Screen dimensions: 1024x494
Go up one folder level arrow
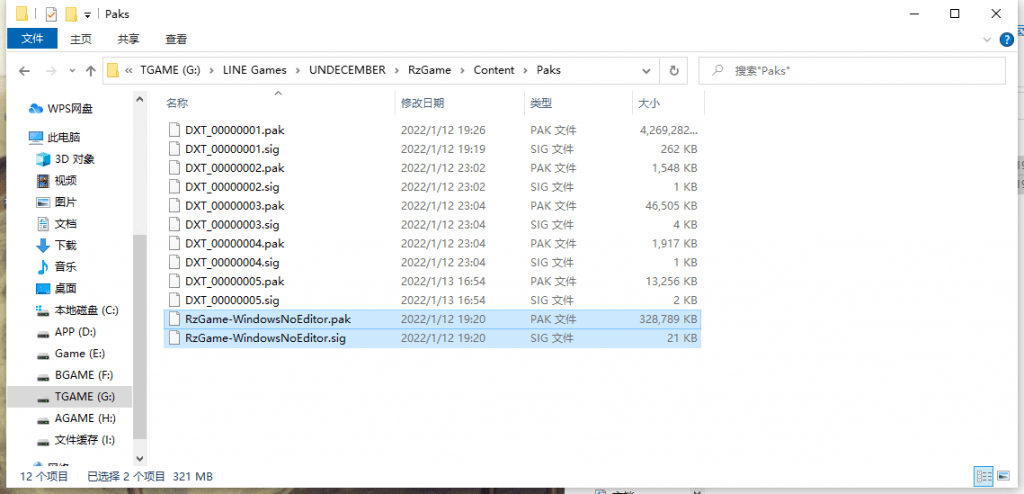pos(91,71)
